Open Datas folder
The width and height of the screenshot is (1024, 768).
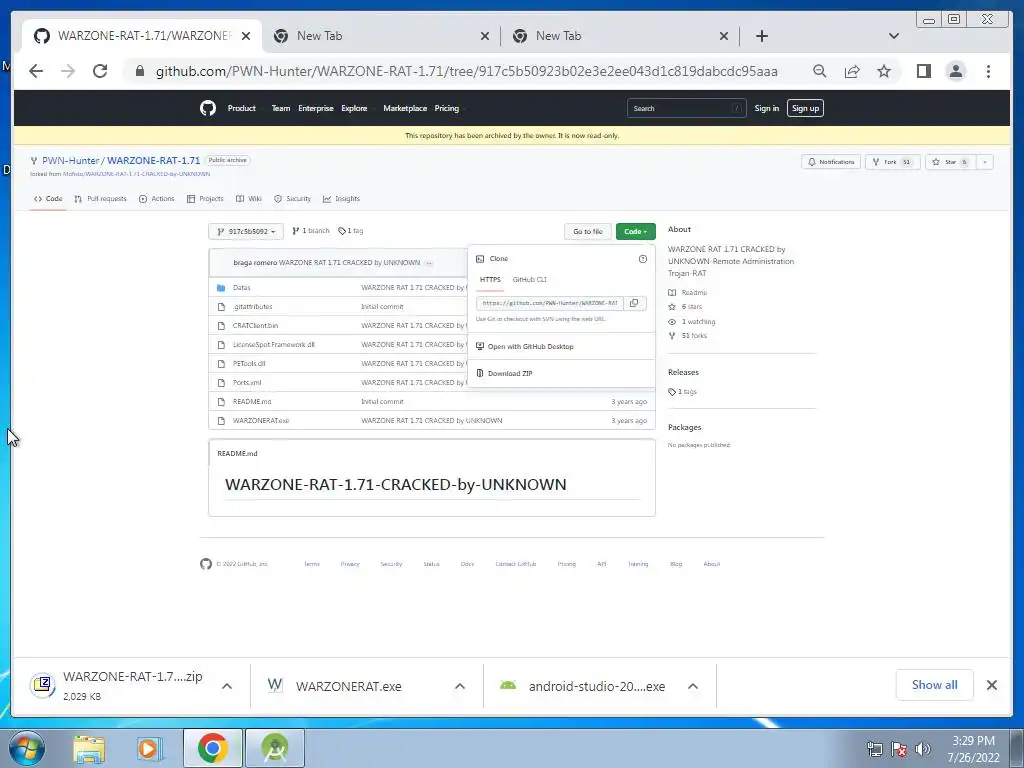[x=242, y=287]
